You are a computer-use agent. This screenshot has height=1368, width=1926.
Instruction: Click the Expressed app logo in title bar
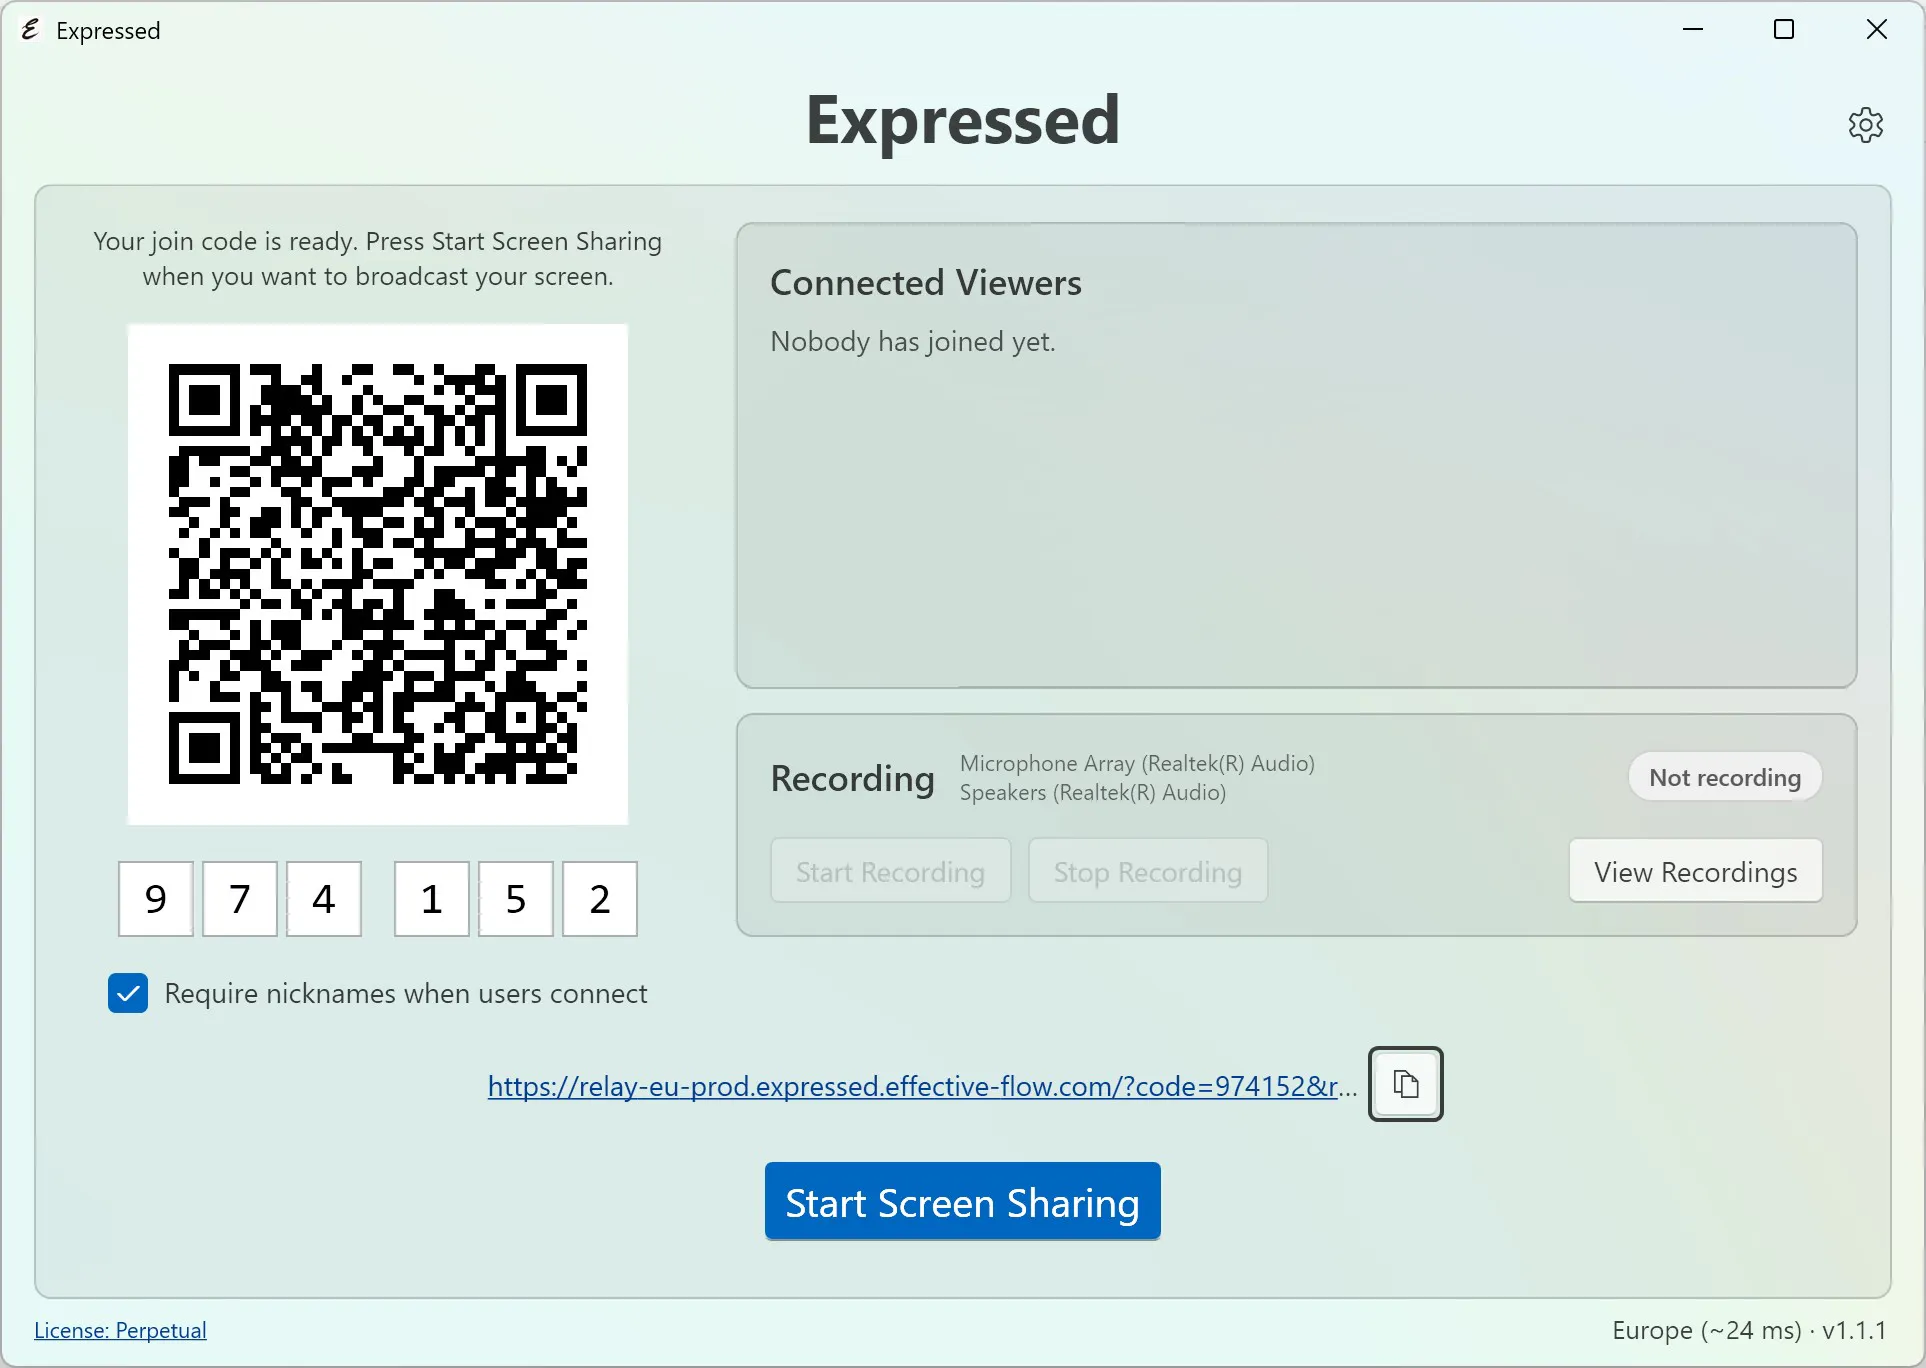coord(30,30)
